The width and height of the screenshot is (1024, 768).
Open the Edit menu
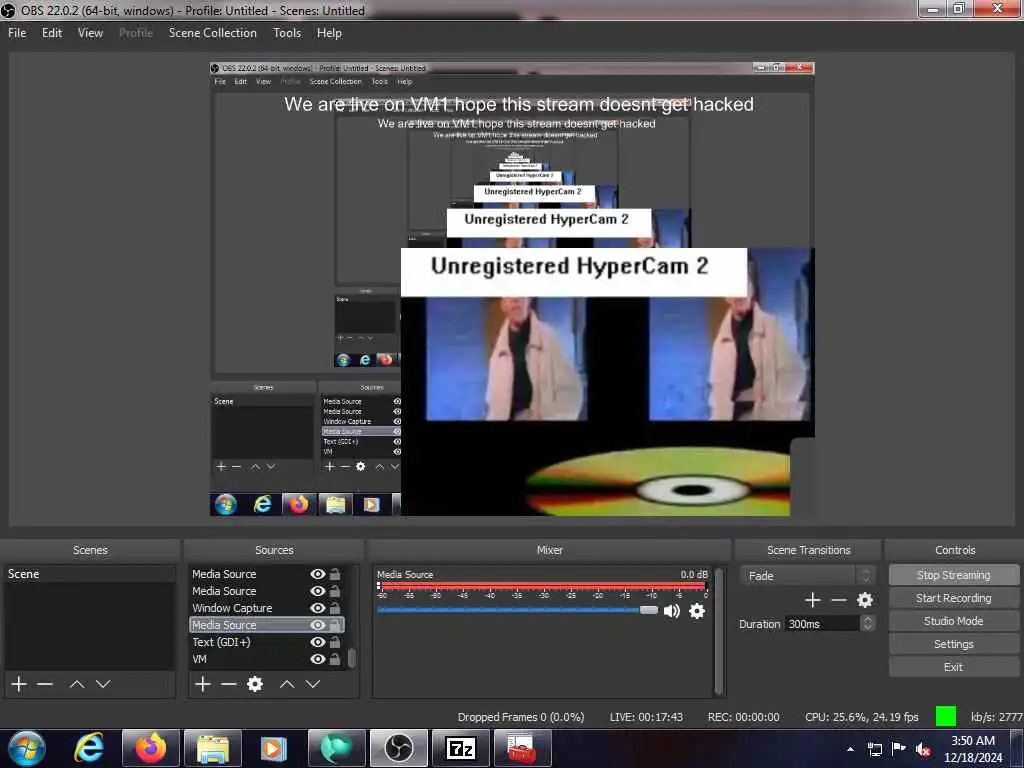tap(52, 33)
